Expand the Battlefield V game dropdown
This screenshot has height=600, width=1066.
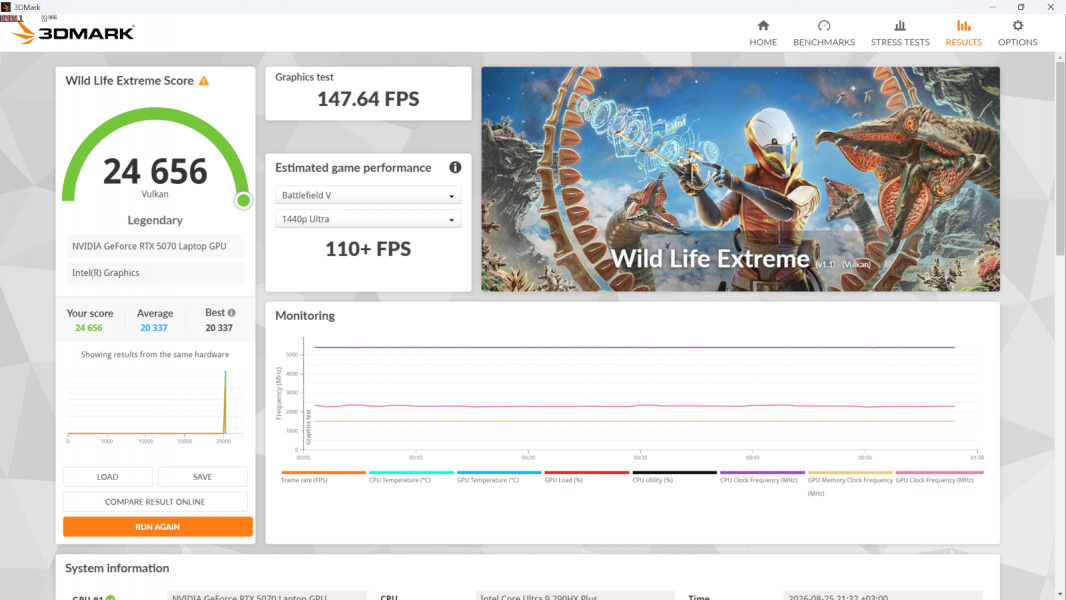point(368,195)
